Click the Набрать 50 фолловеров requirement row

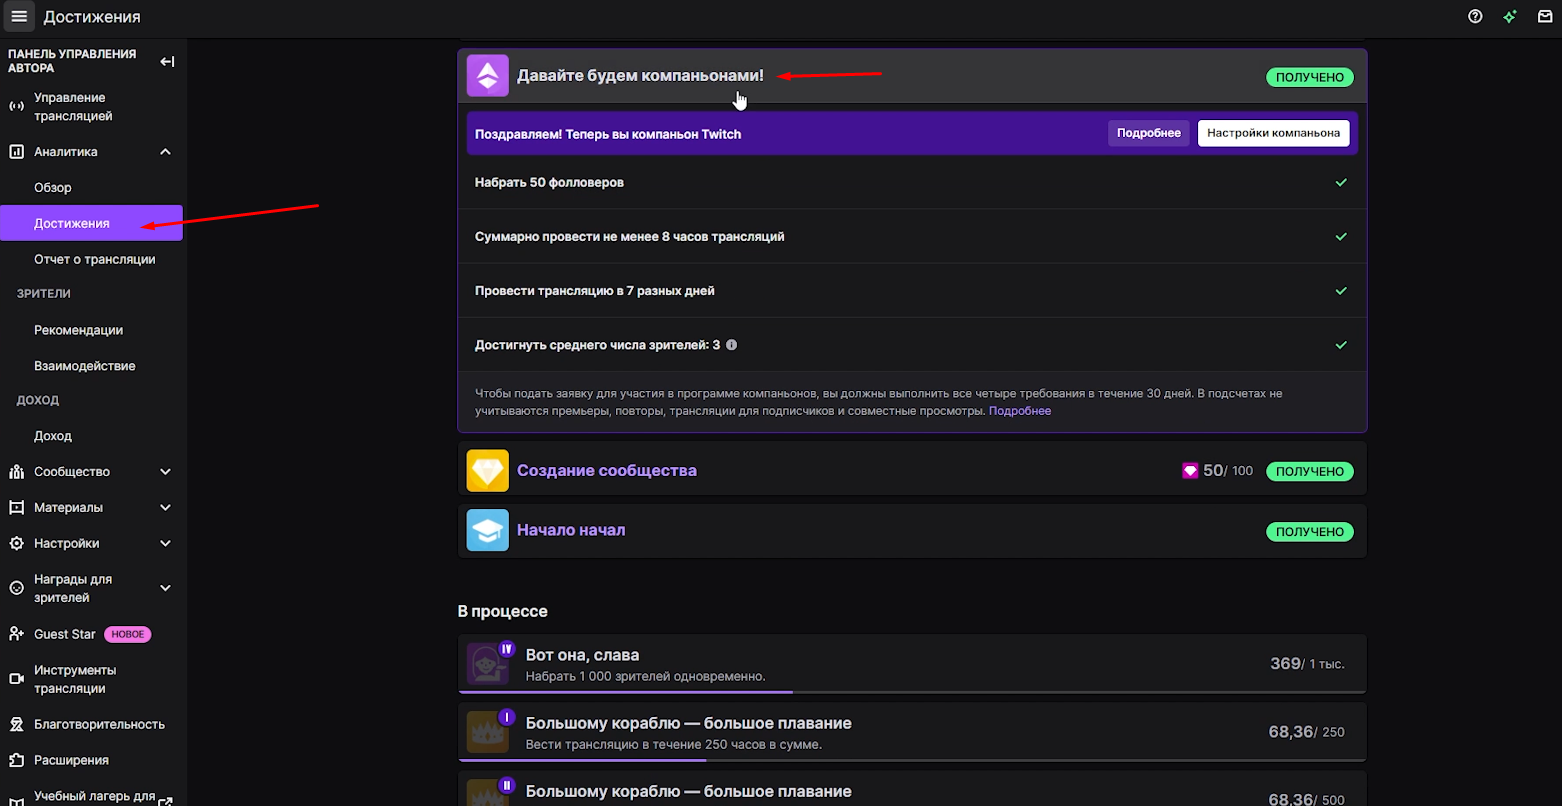pyautogui.click(x=912, y=183)
